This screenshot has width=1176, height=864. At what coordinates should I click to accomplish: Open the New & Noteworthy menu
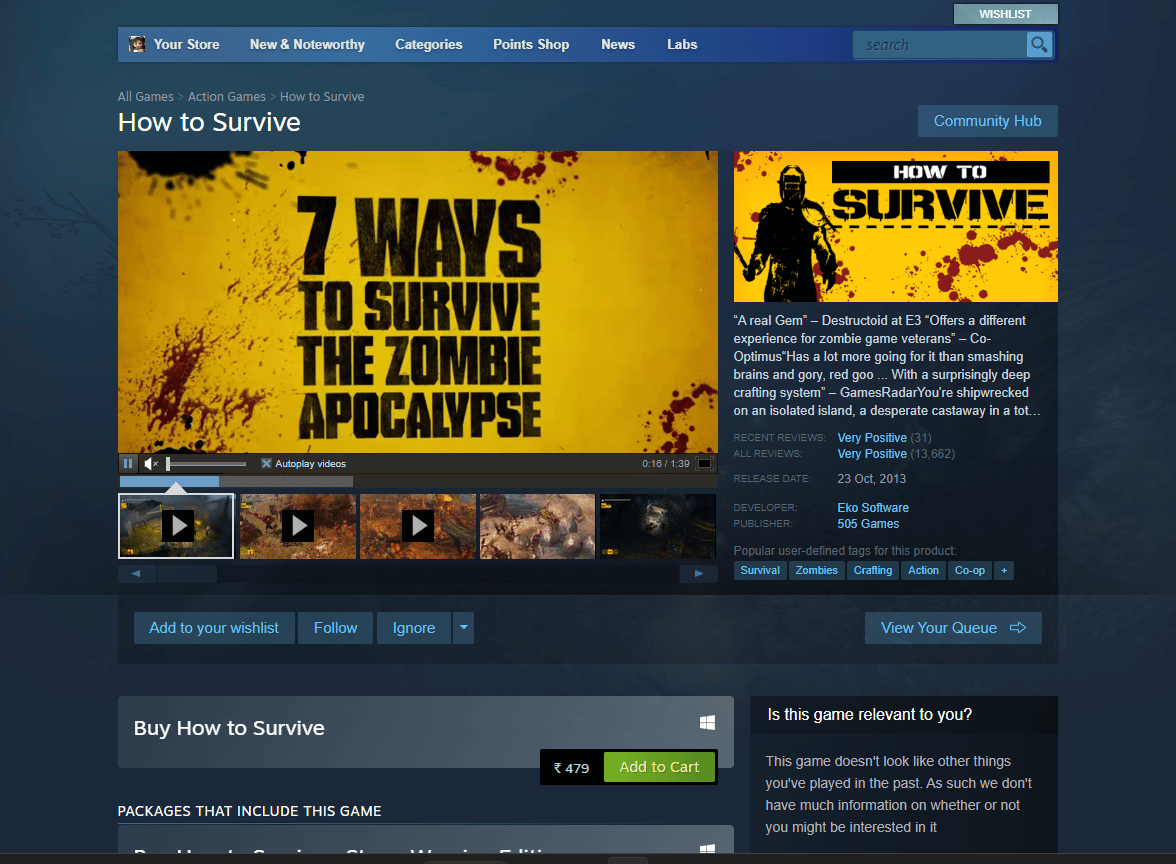[308, 44]
